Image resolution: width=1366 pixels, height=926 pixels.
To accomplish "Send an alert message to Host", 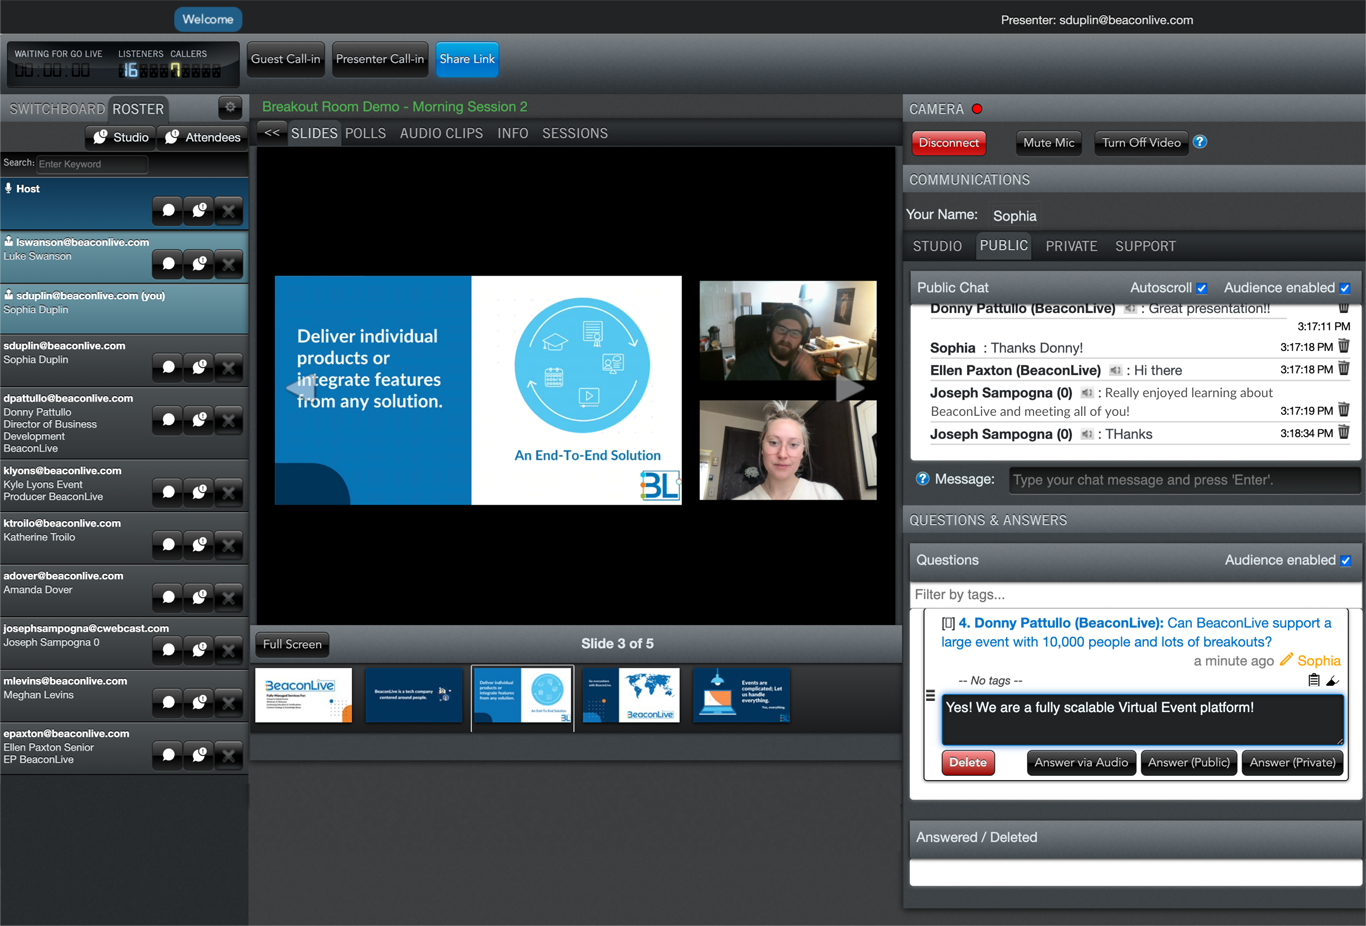I will [x=199, y=211].
